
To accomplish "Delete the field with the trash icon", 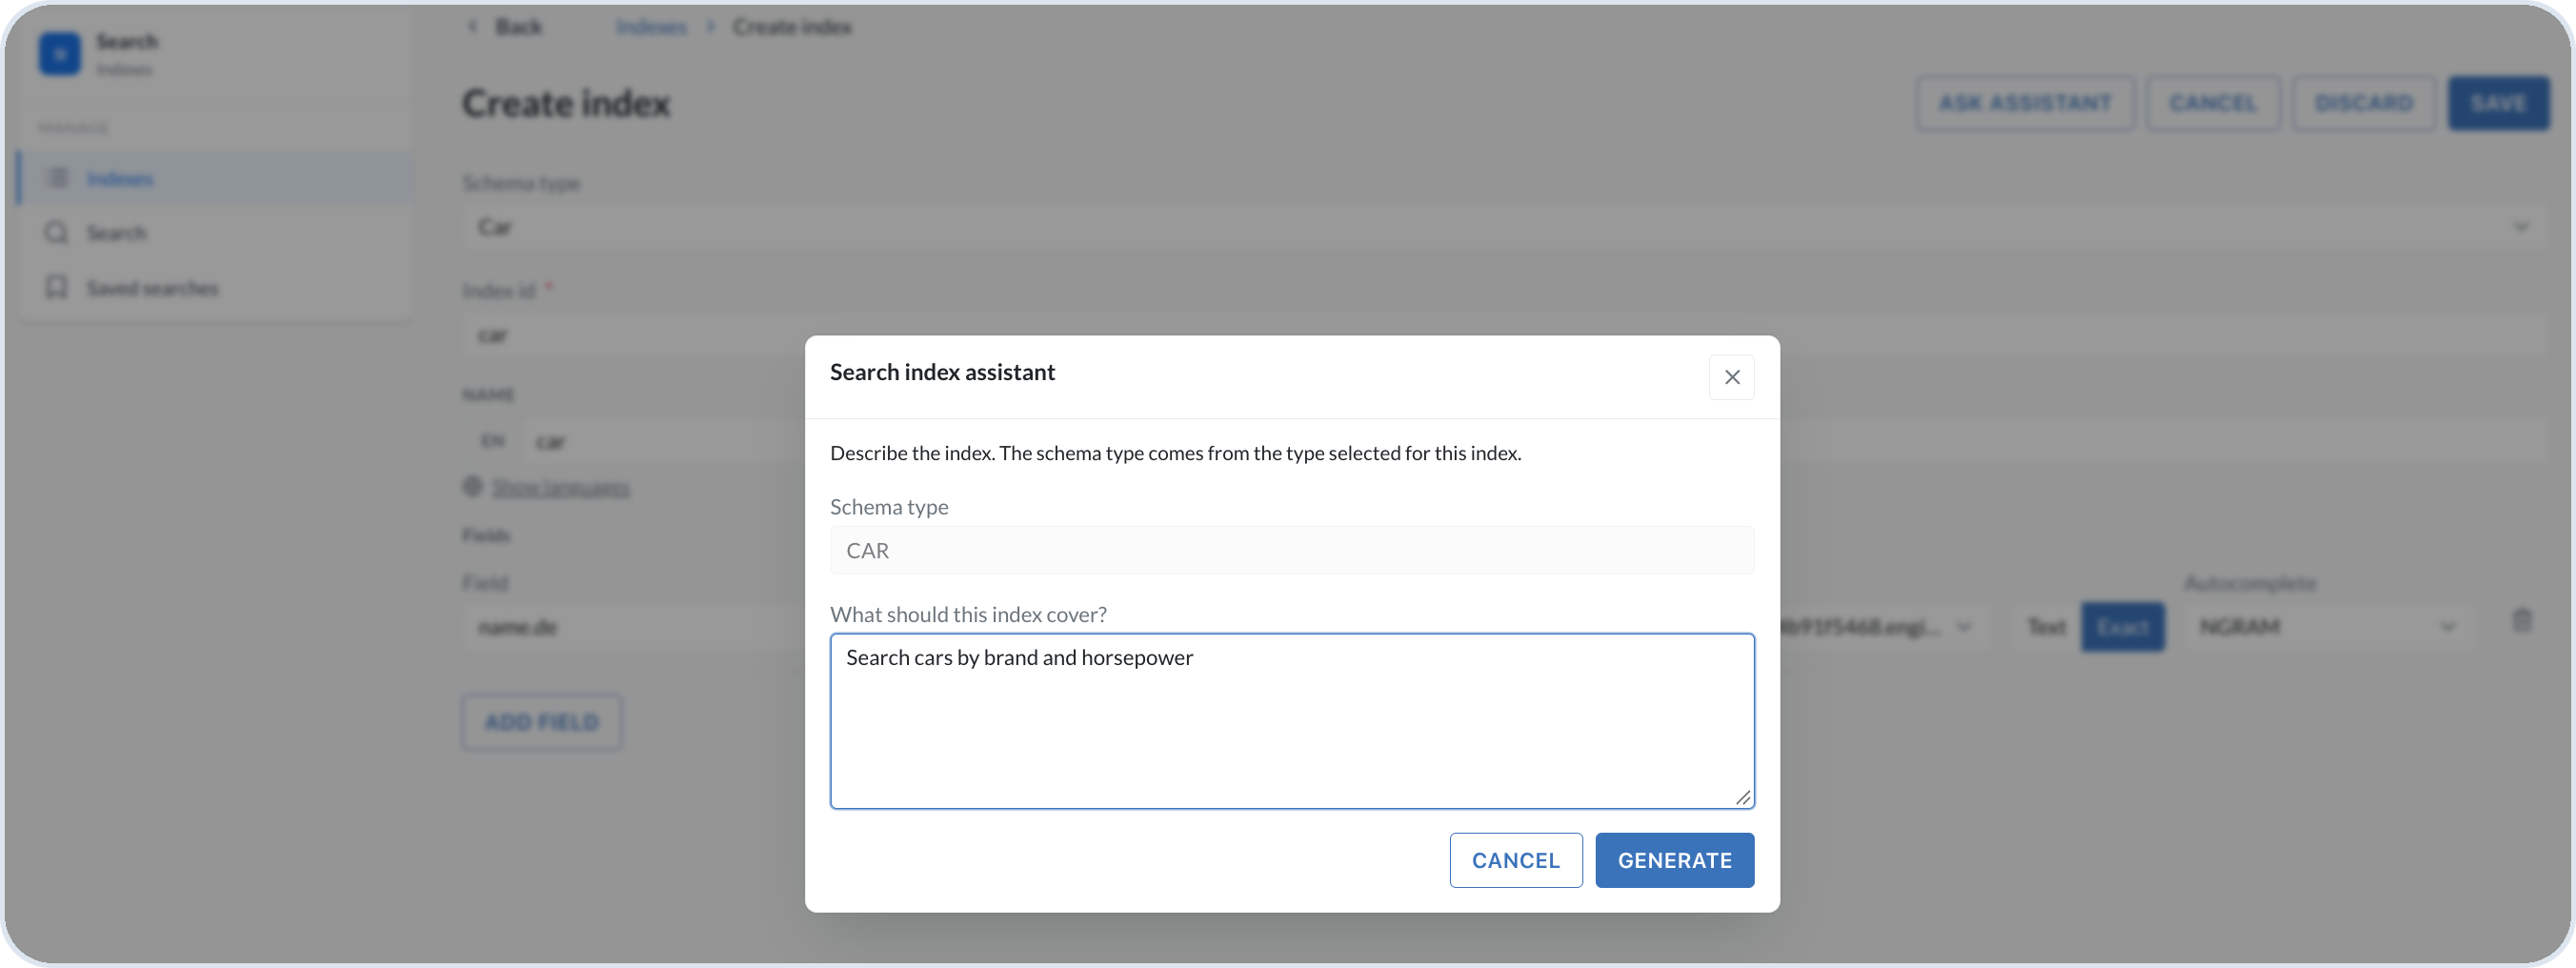I will pyautogui.click(x=2521, y=621).
